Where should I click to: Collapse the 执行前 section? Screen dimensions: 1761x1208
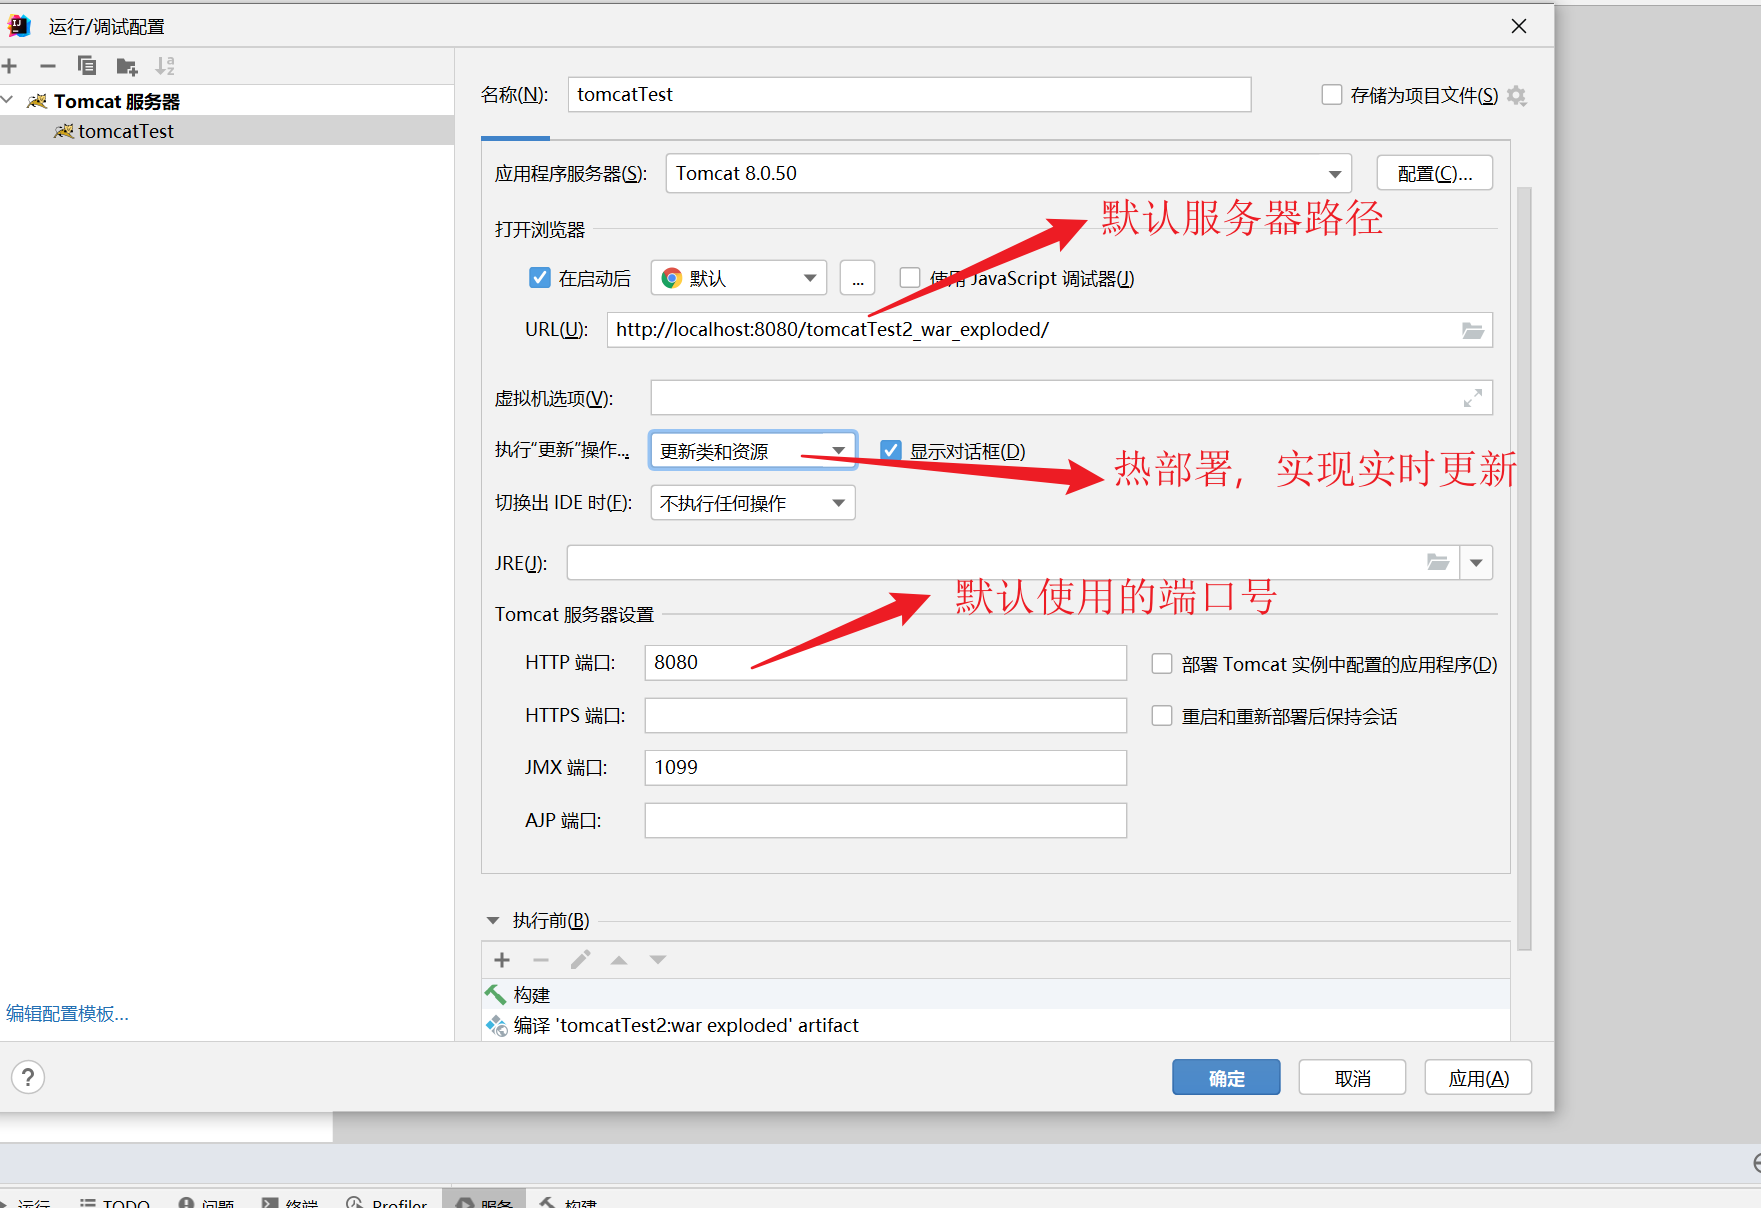click(493, 920)
